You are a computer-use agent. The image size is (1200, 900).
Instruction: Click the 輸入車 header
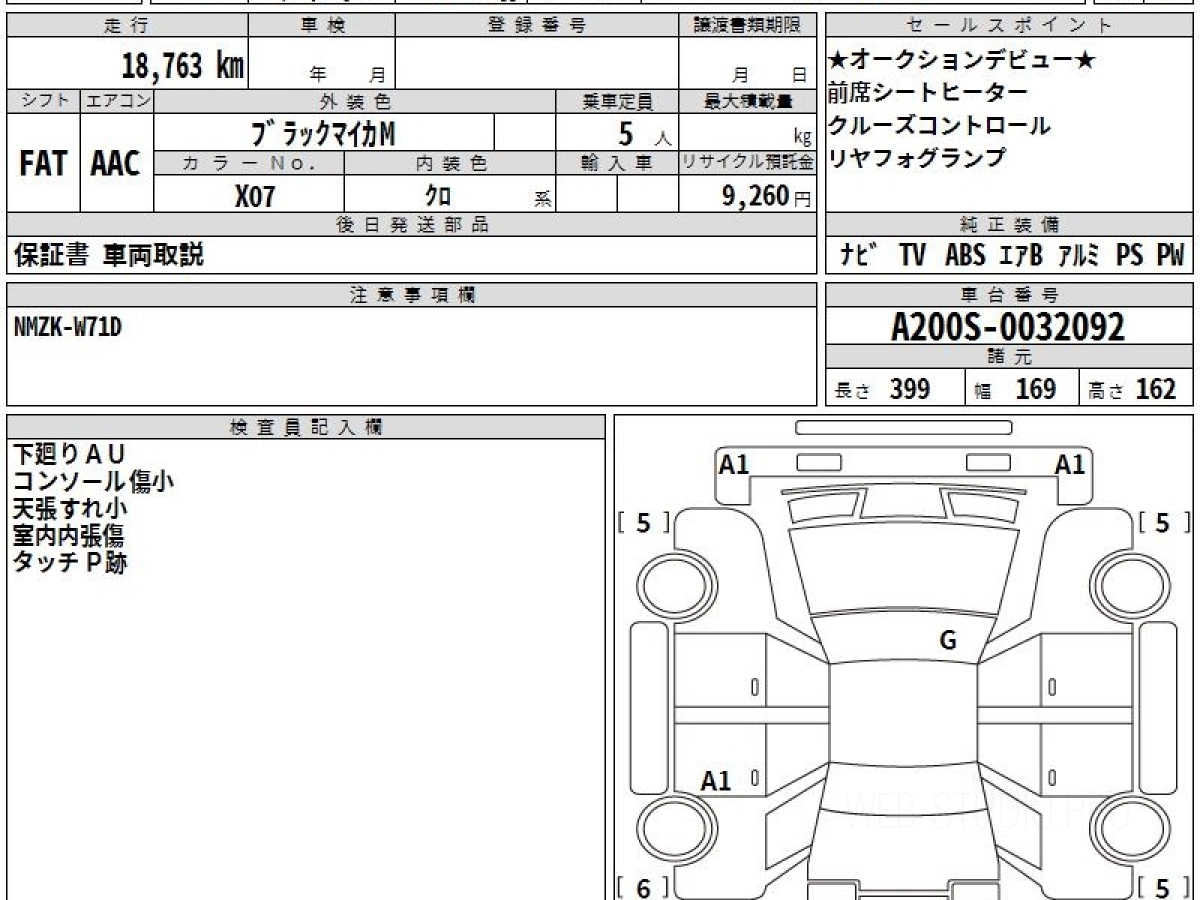pos(617,163)
